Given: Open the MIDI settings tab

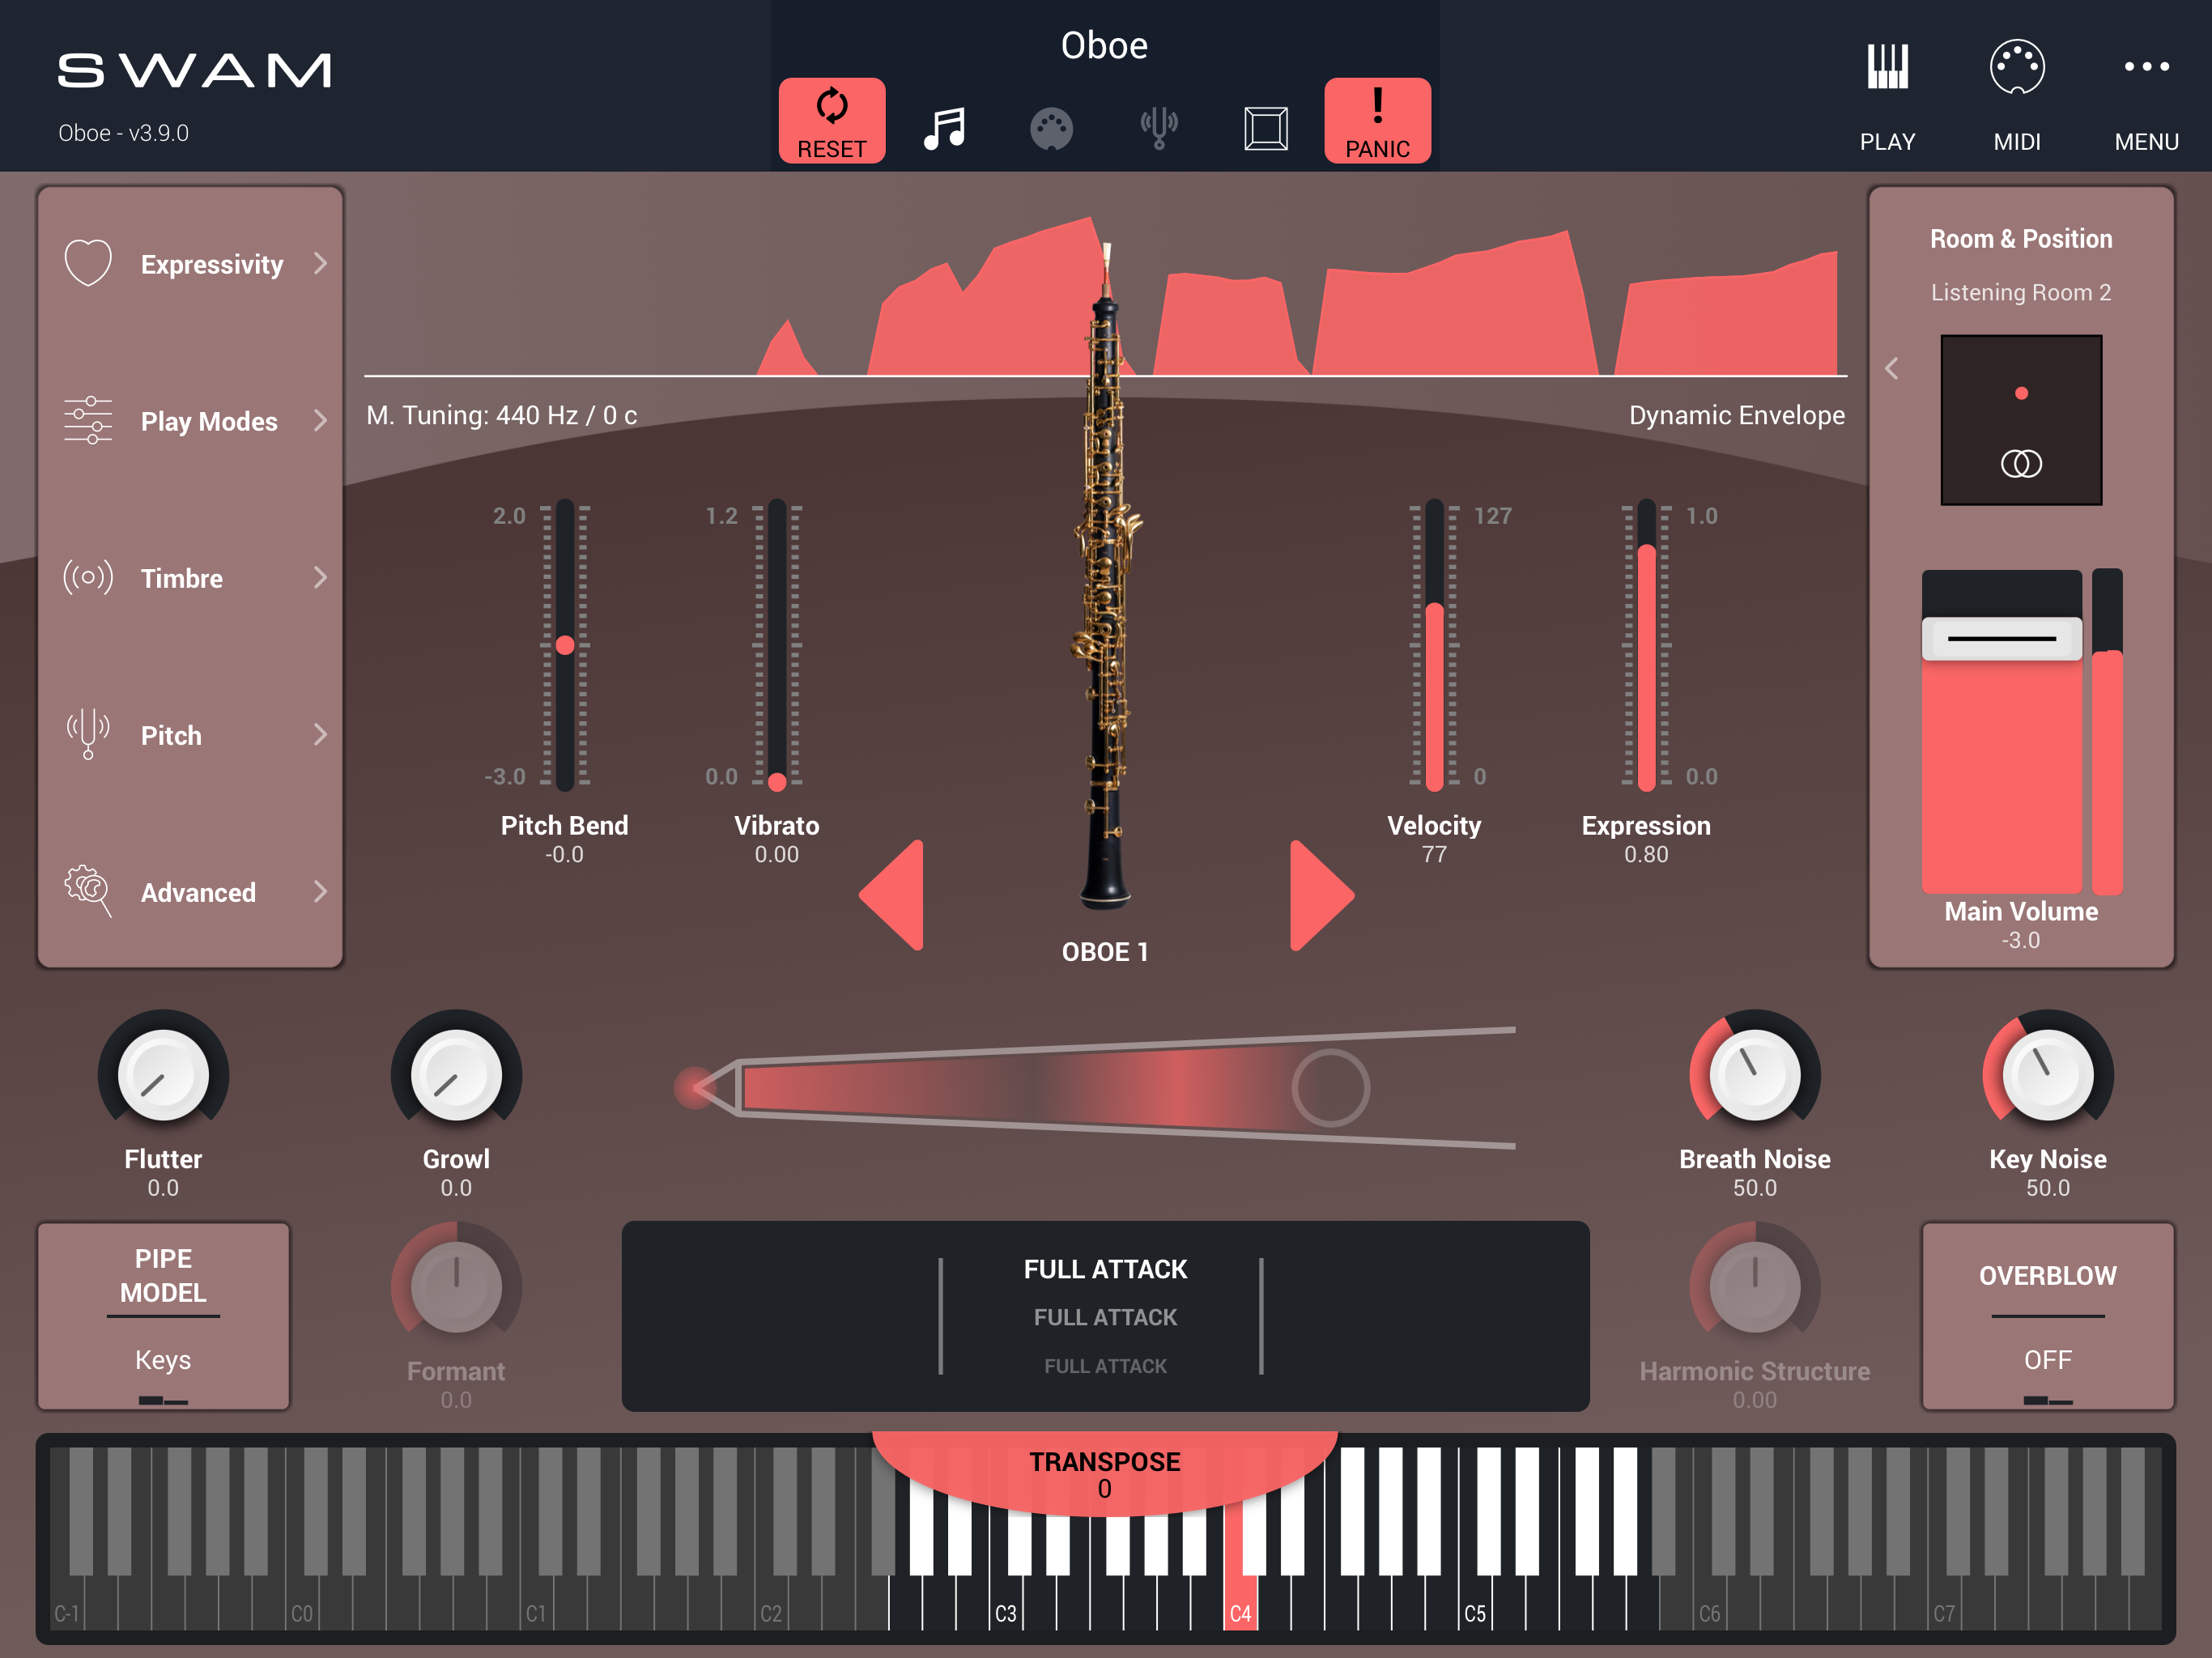Looking at the screenshot, I should coord(2016,96).
